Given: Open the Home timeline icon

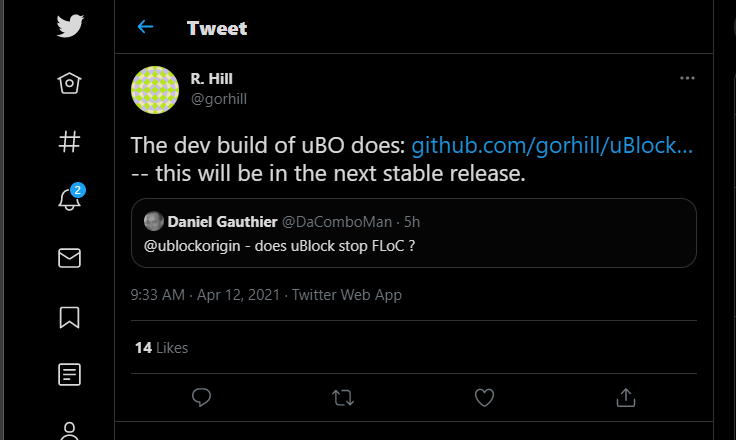Looking at the screenshot, I should point(69,84).
